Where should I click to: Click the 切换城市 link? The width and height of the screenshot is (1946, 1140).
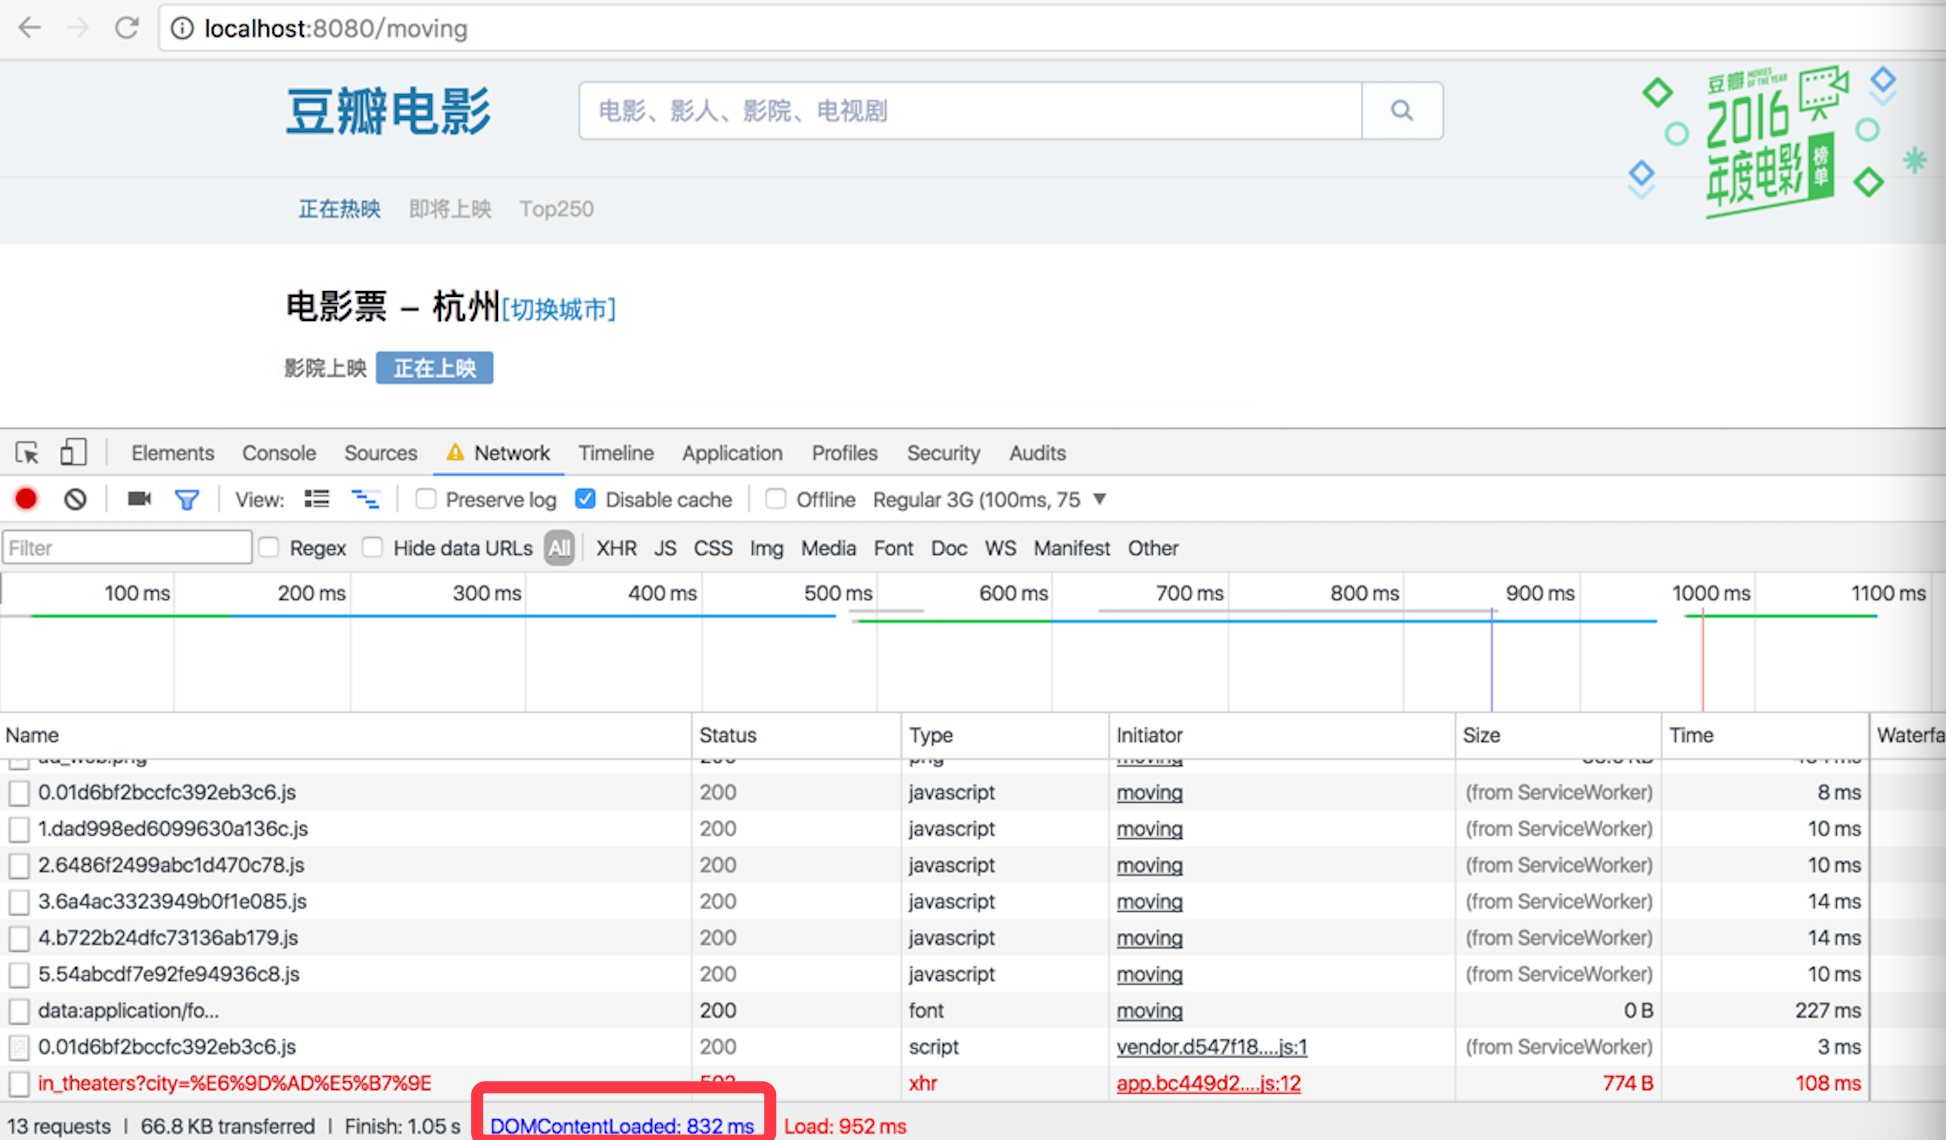pyautogui.click(x=558, y=310)
